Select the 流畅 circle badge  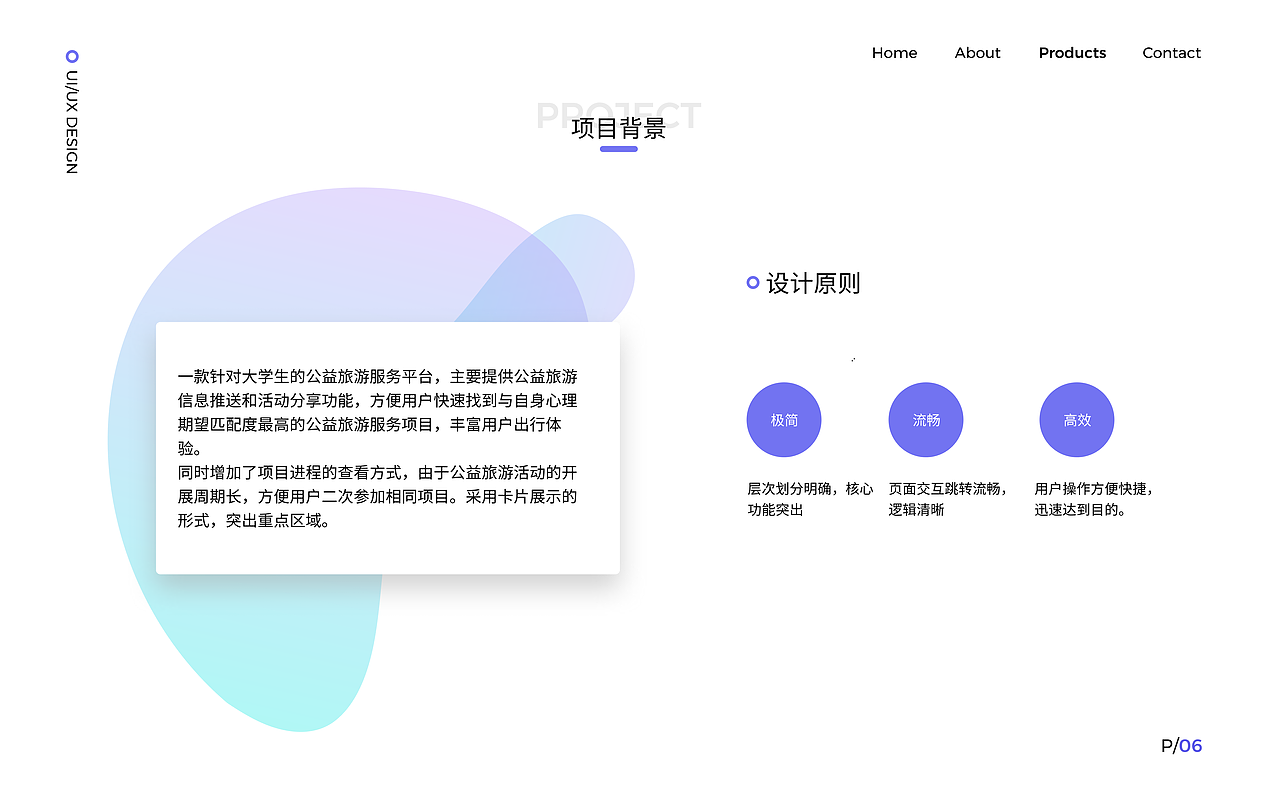tap(926, 419)
